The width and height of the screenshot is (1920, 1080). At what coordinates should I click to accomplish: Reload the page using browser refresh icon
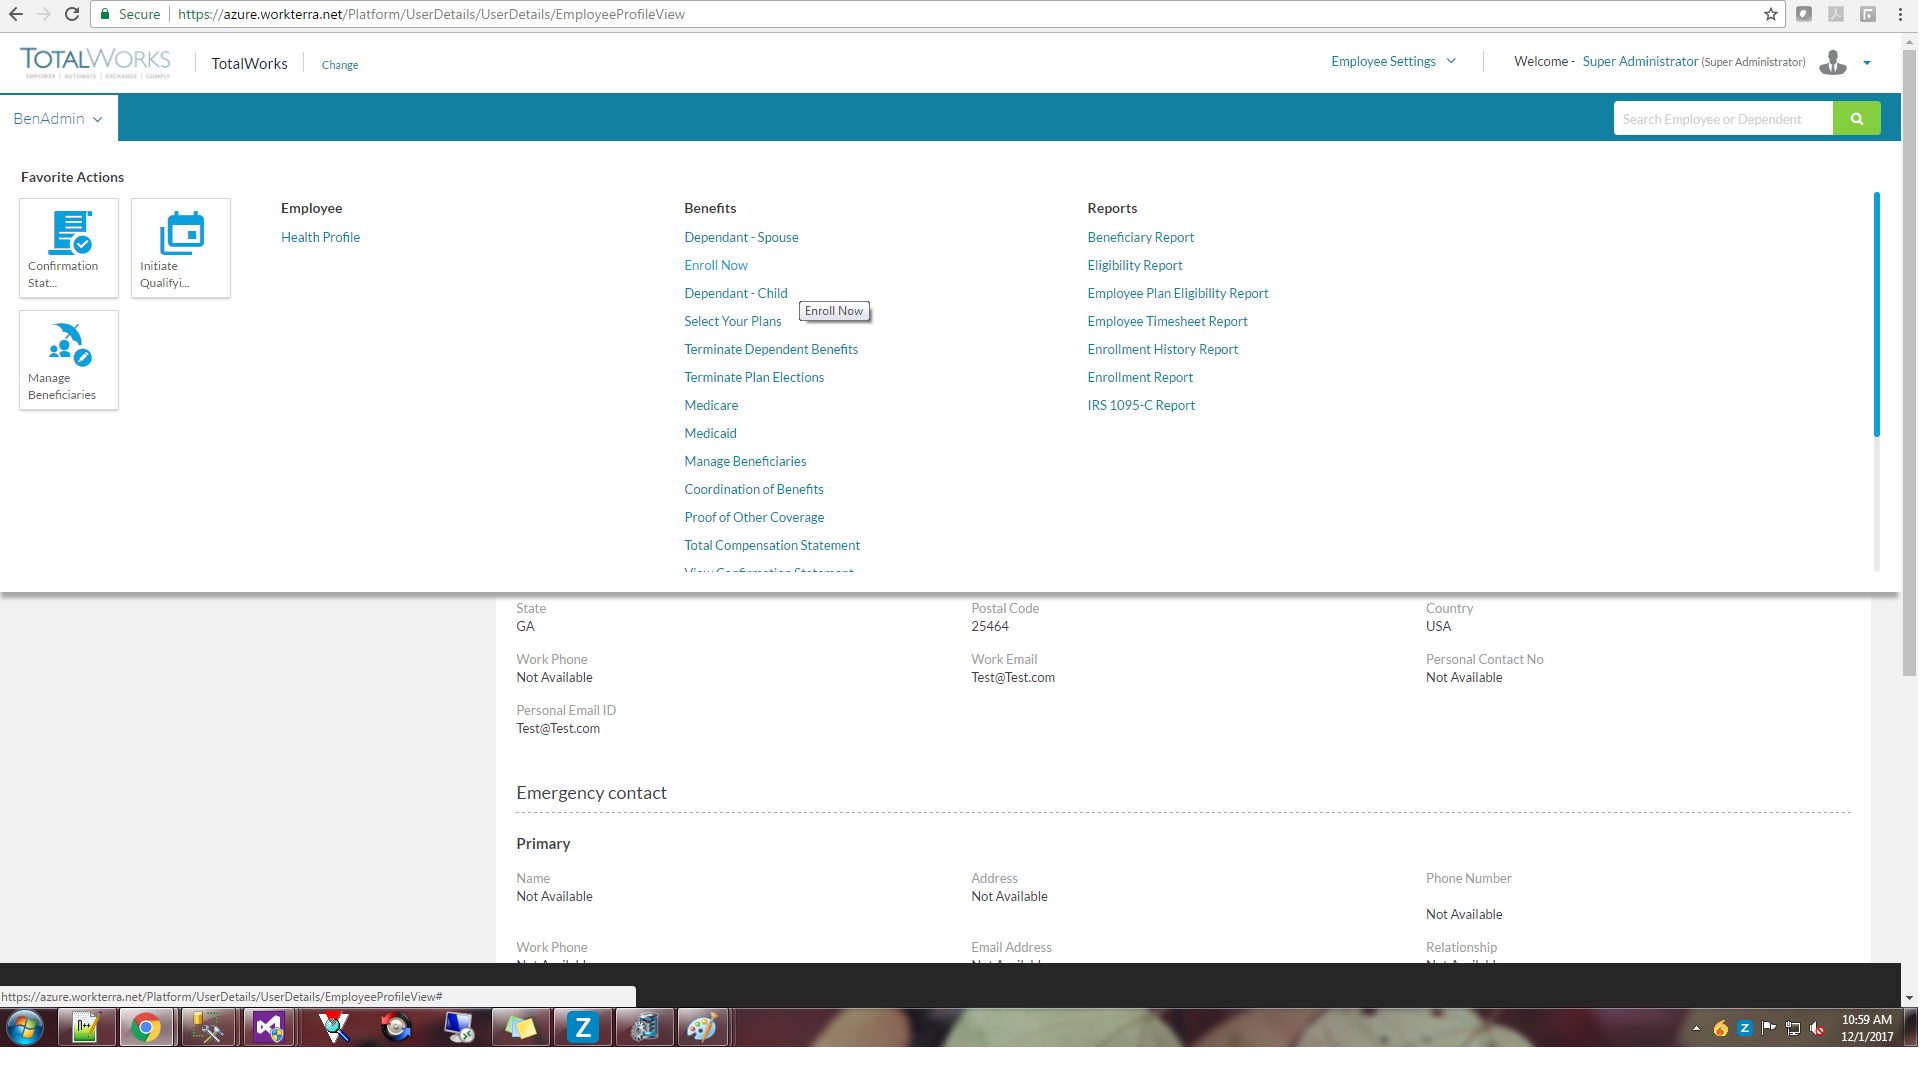click(x=72, y=14)
